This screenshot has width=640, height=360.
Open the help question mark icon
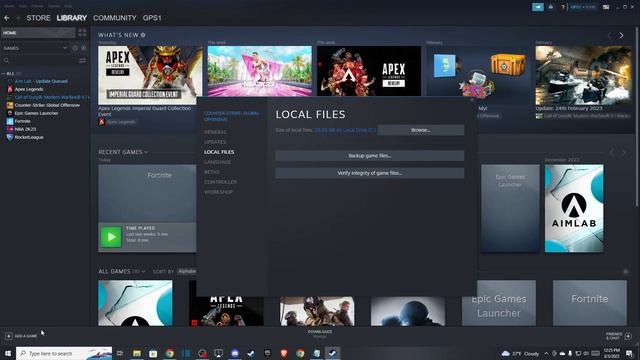563,7
